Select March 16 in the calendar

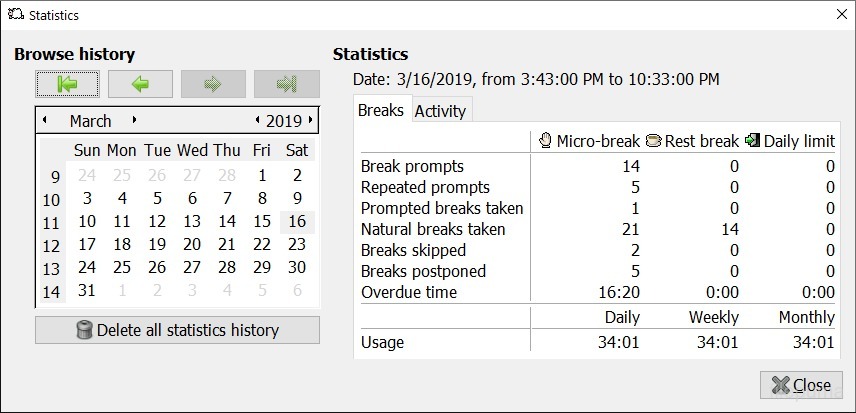(x=297, y=222)
